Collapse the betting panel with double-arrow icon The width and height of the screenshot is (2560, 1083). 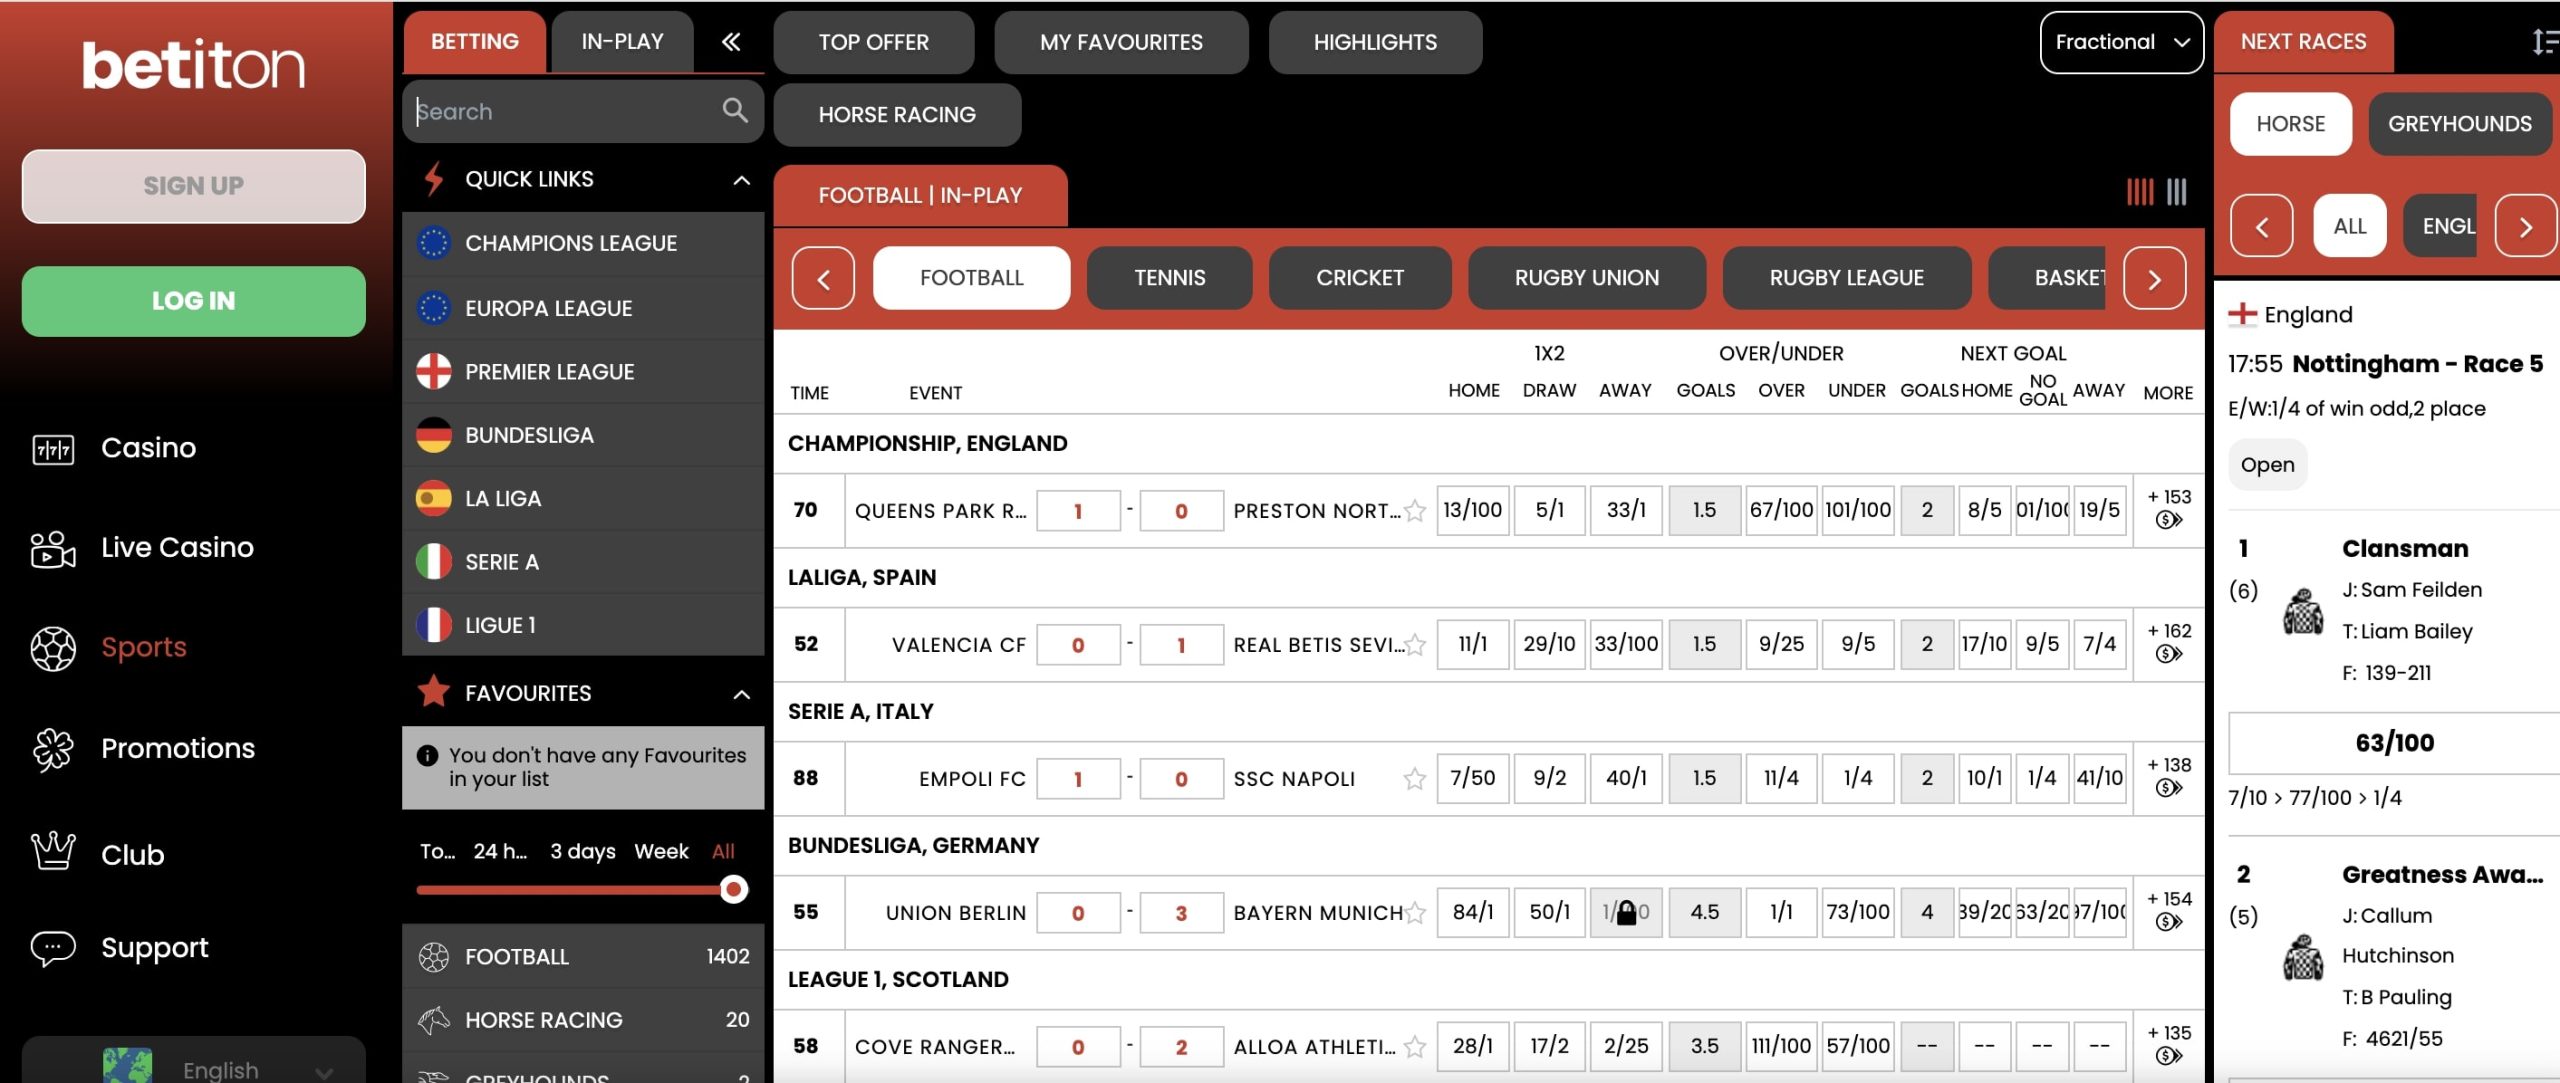coord(731,42)
